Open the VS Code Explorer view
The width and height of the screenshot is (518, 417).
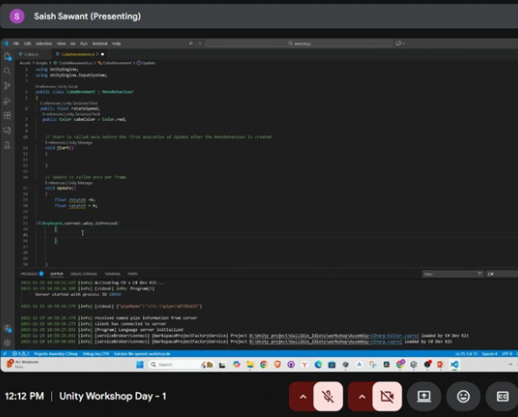coord(7,57)
